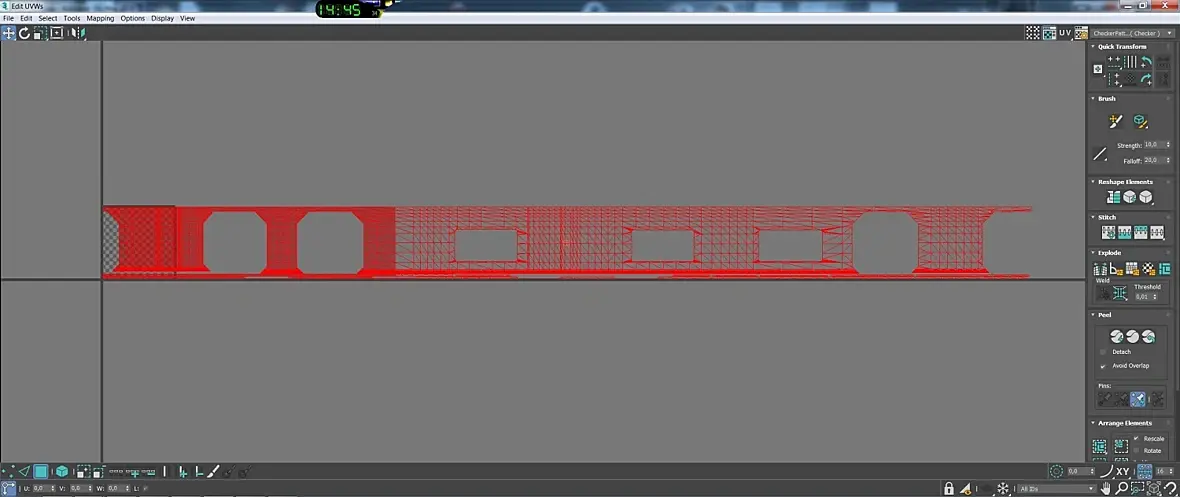The width and height of the screenshot is (1180, 497).
Task: Click the Zoom magnifier icon
Action: click(x=1122, y=489)
